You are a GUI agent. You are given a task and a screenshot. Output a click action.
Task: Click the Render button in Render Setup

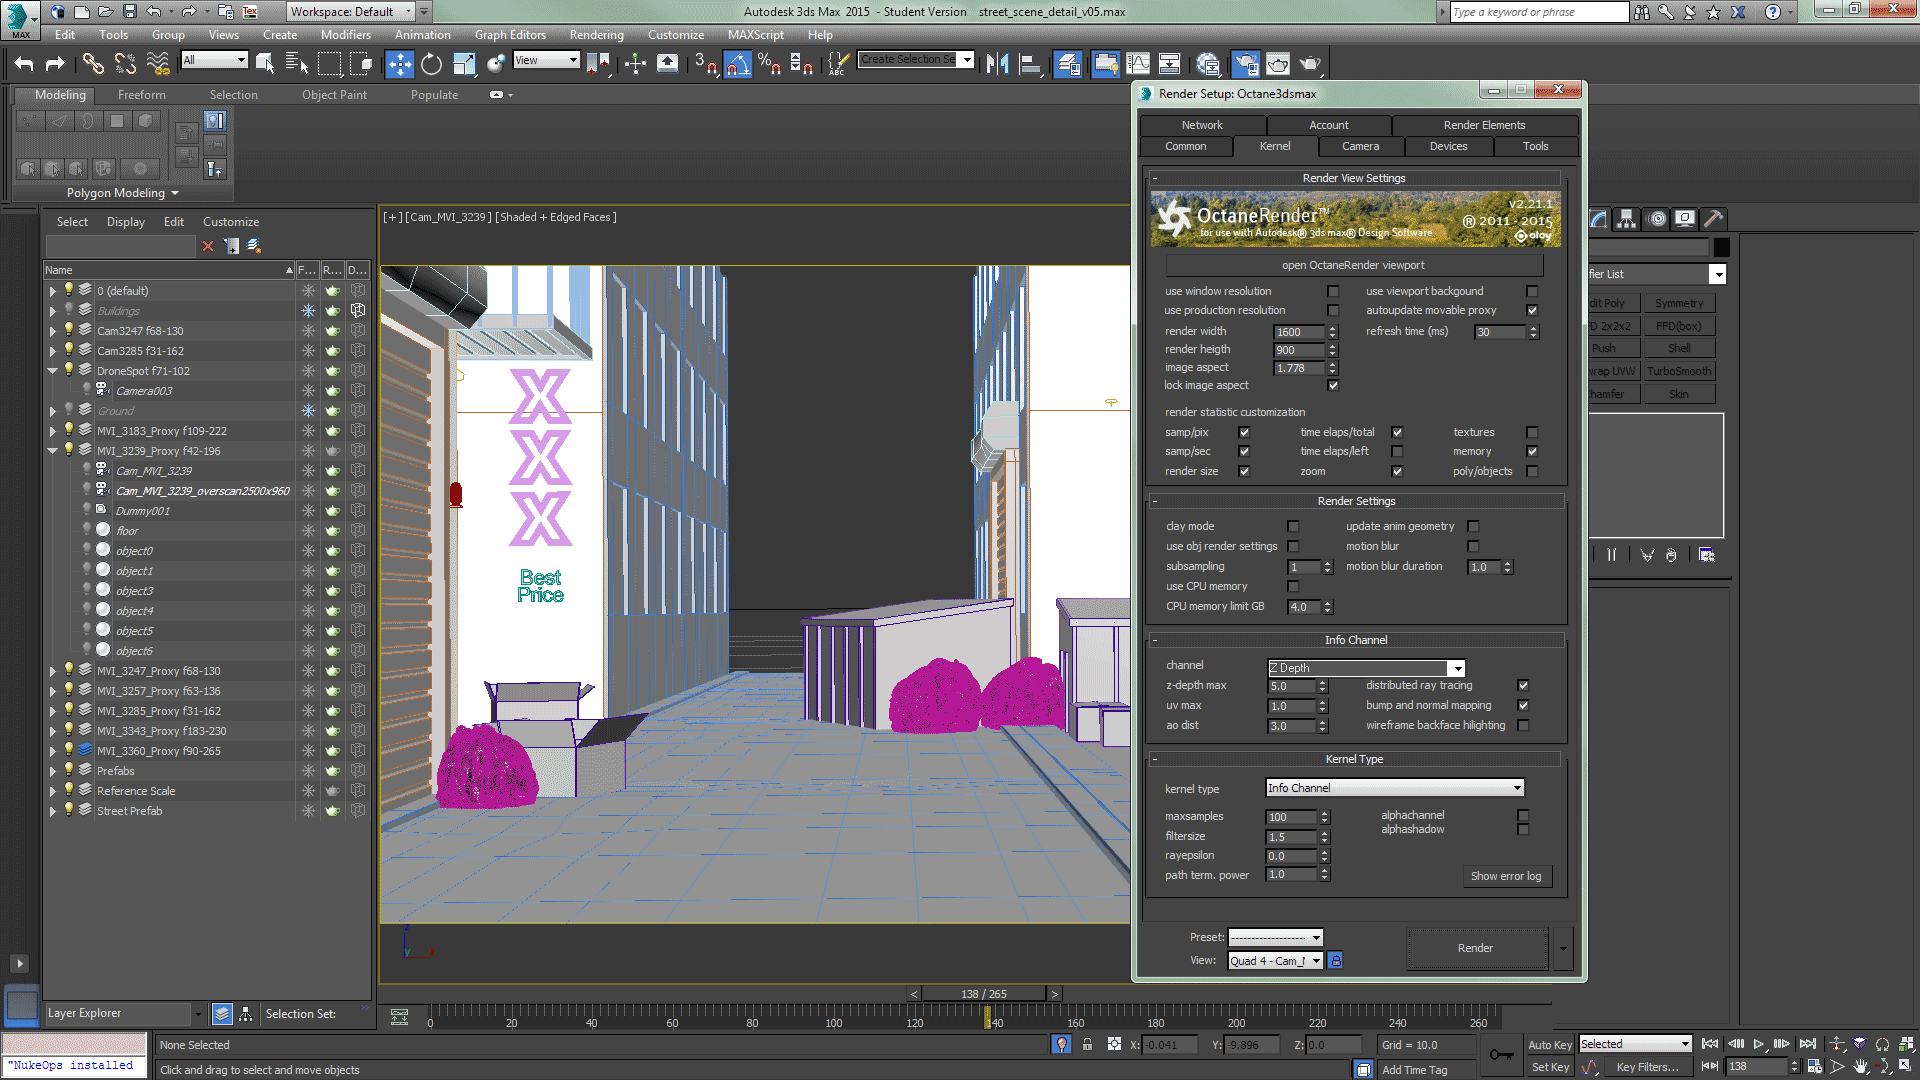[x=1475, y=948]
